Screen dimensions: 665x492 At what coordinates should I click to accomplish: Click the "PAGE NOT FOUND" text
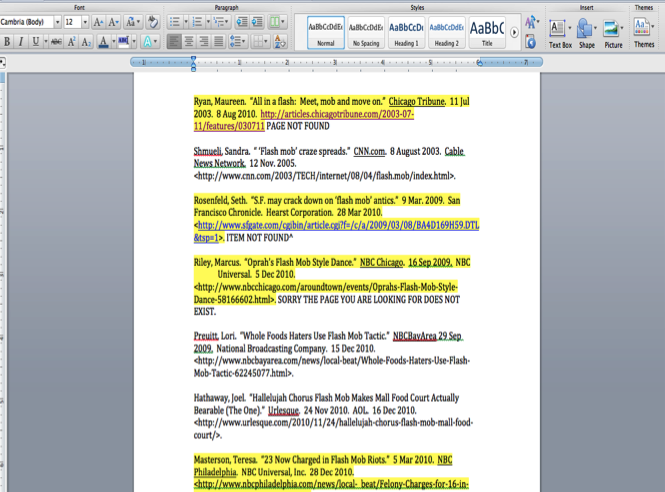click(298, 126)
